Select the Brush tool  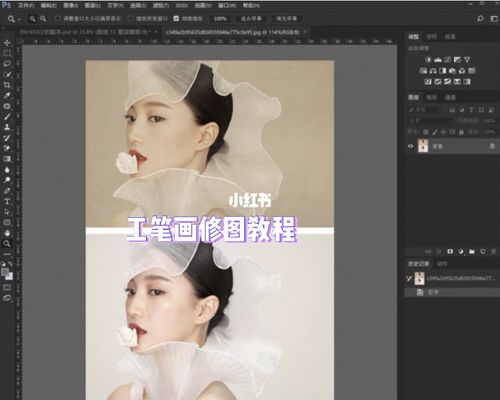coord(7,117)
